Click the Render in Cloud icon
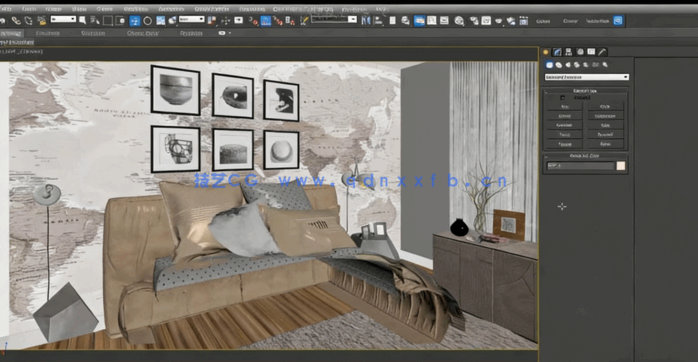Image resolution: width=698 pixels, height=362 pixels. 511,20
